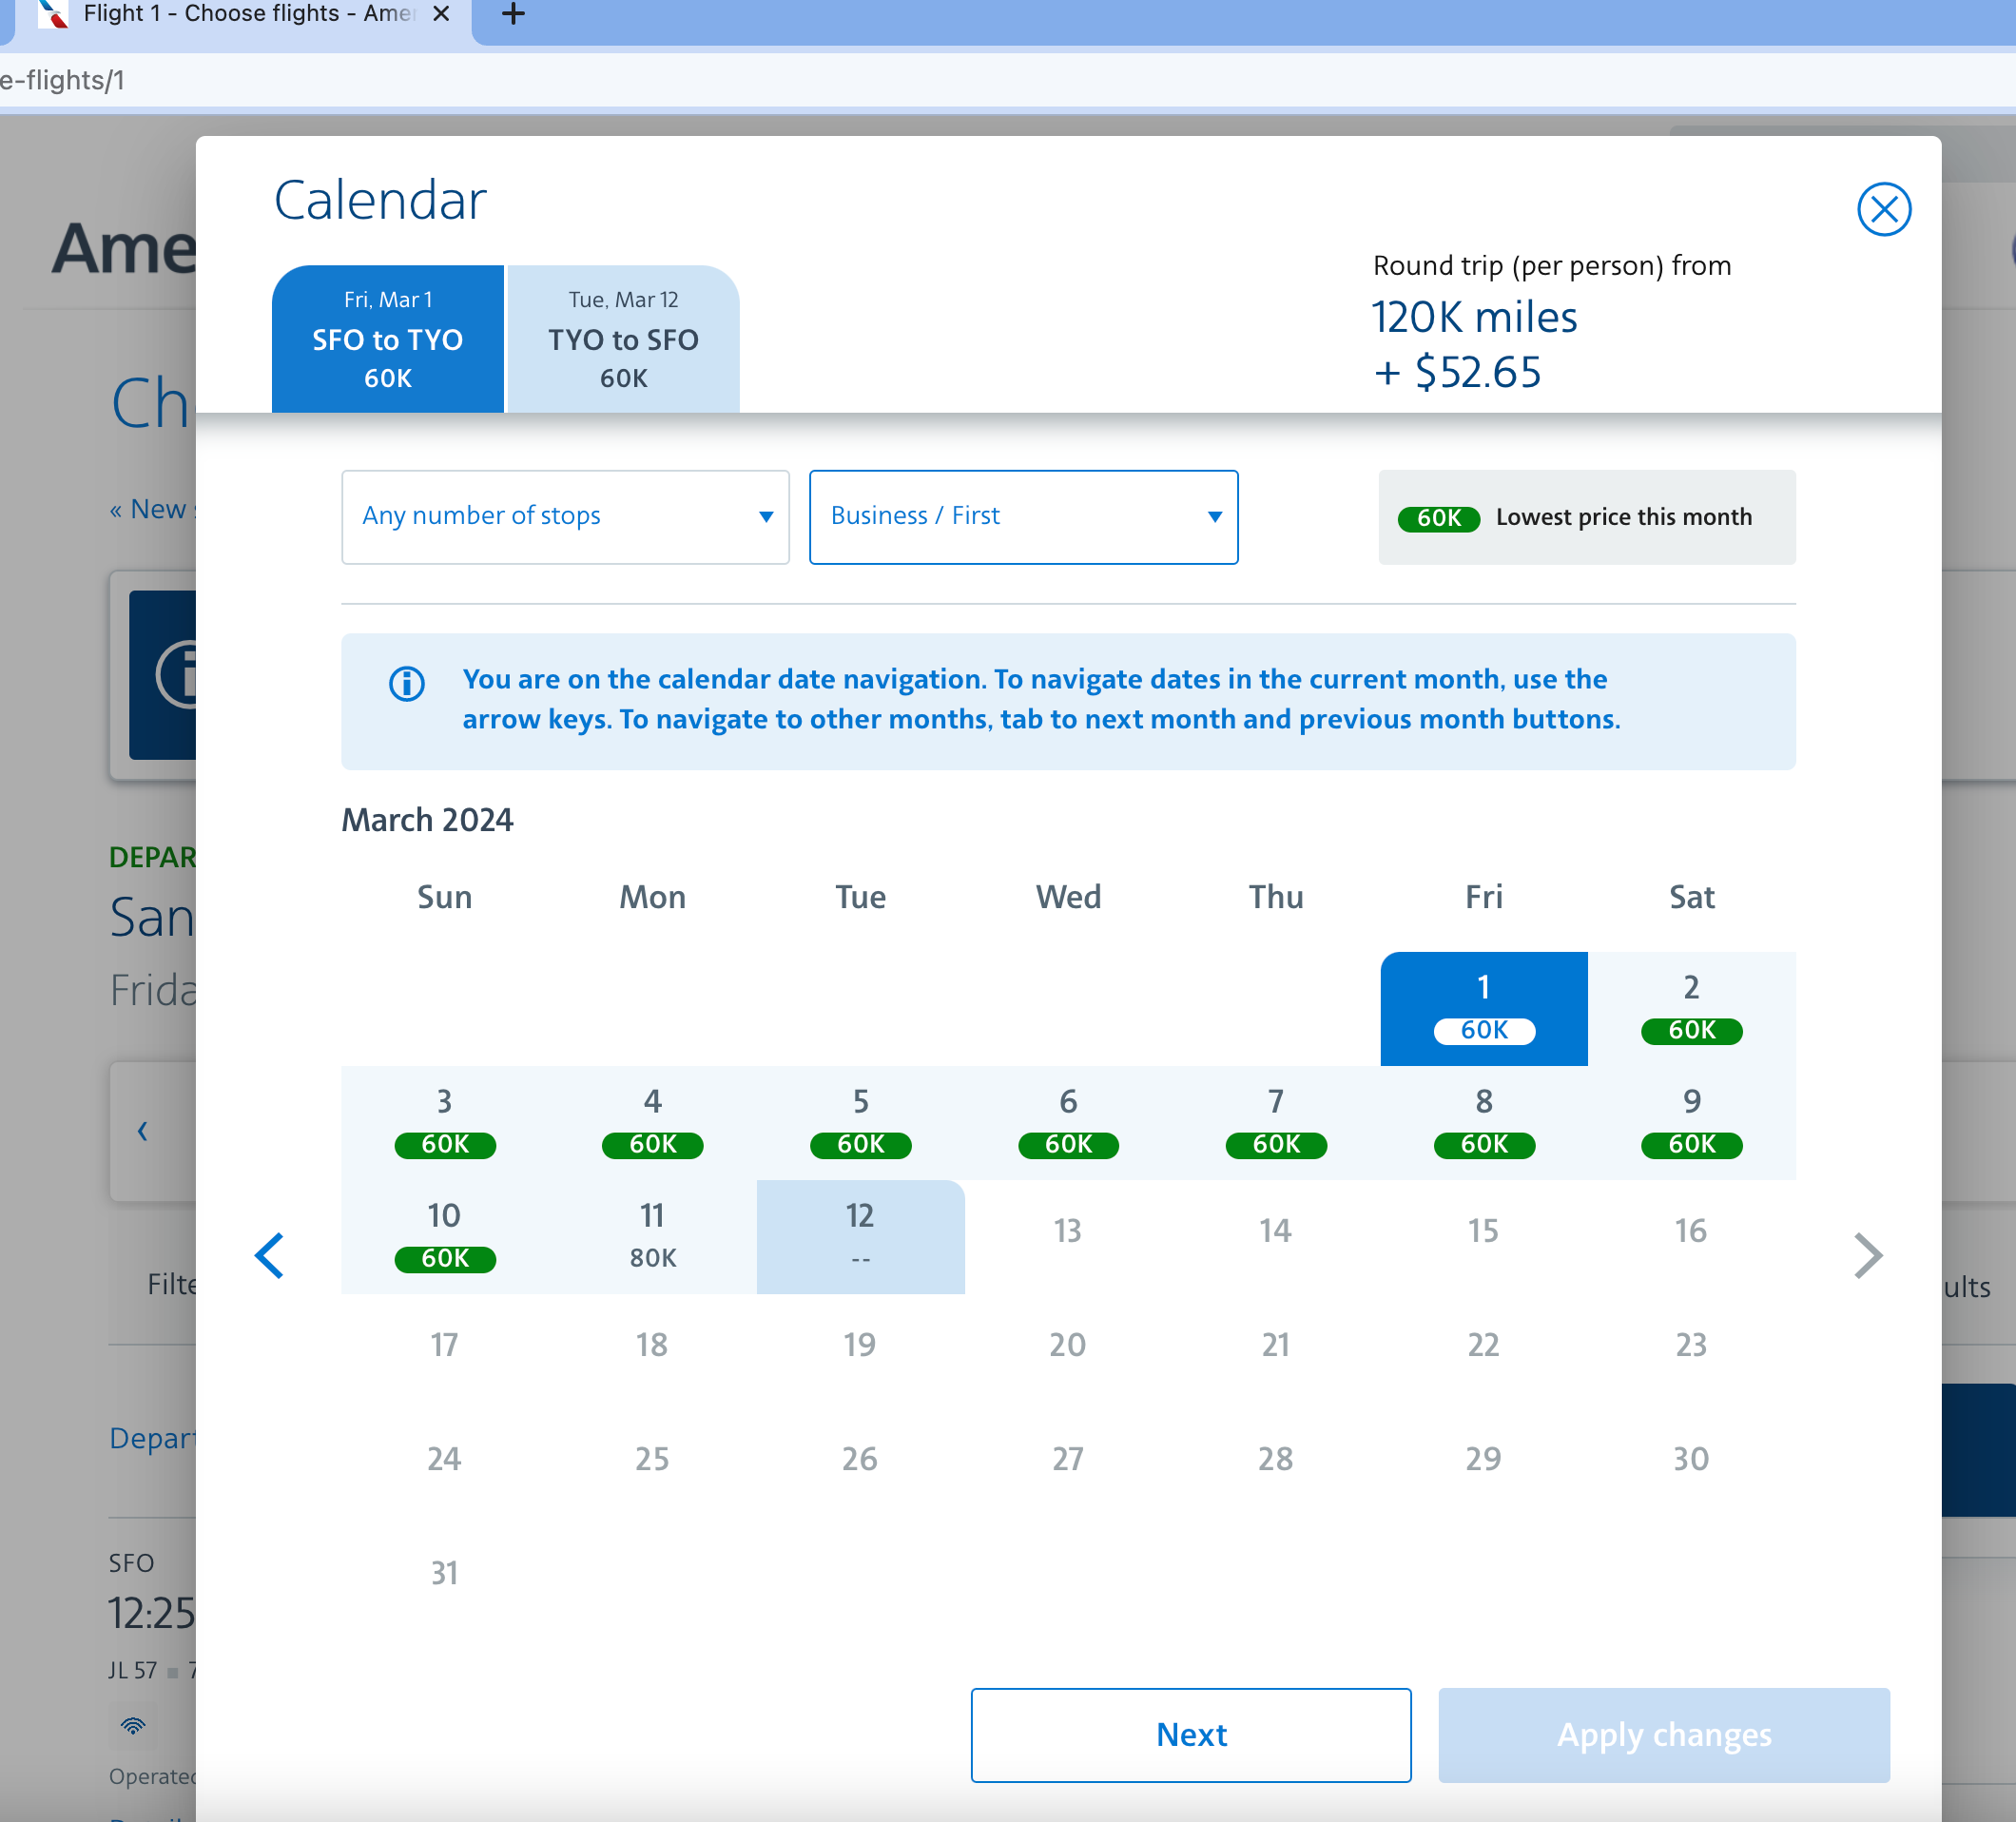Expand the stops filter using its arrow
Image resolution: width=2016 pixels, height=1822 pixels.
pos(765,517)
